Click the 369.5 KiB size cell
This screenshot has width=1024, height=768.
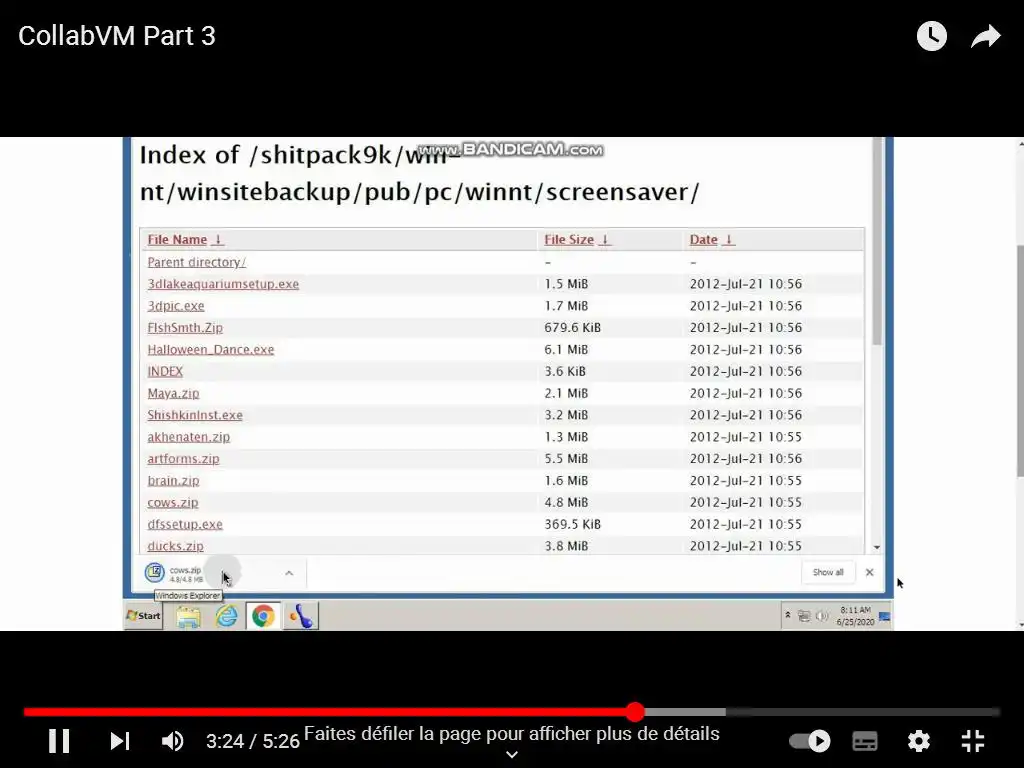pyautogui.click(x=573, y=524)
